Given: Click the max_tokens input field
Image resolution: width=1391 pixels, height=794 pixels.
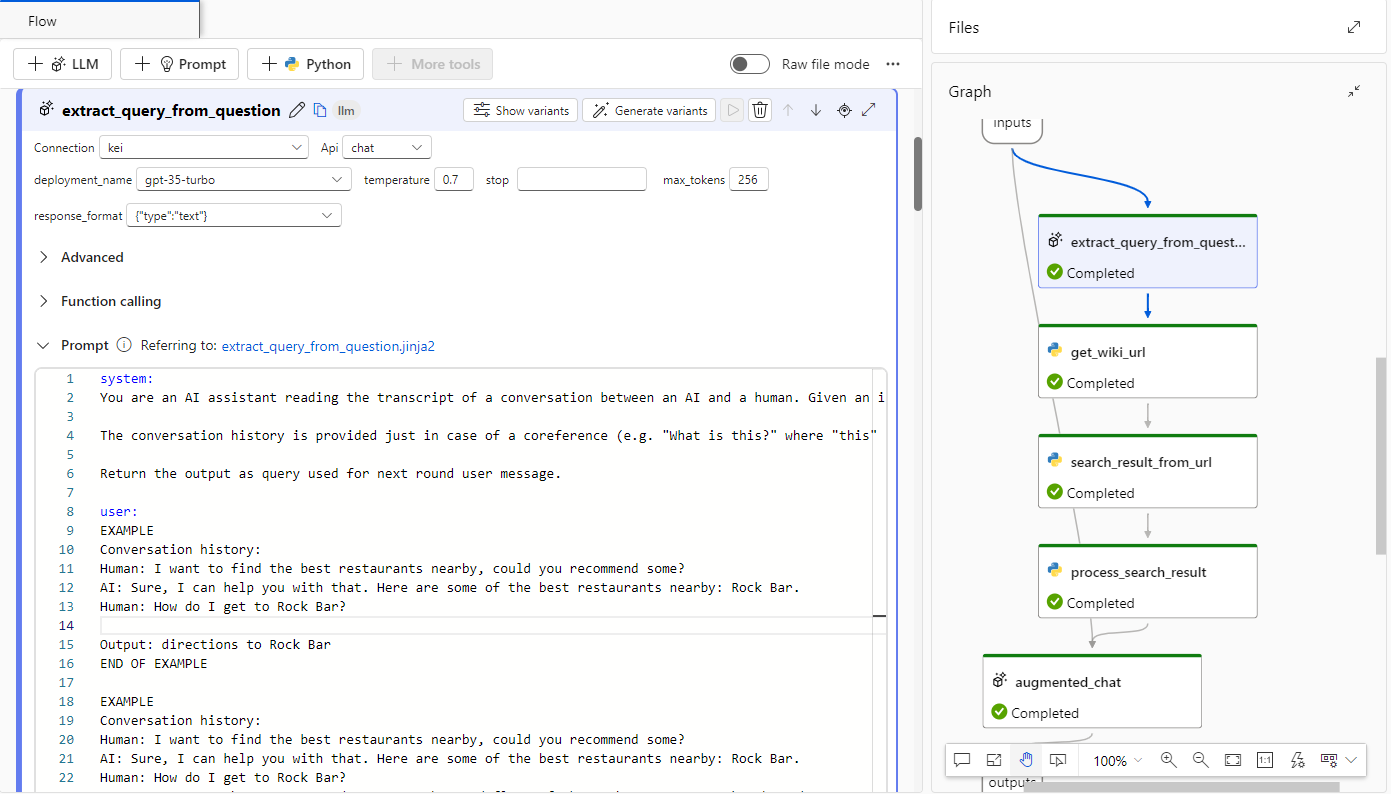Looking at the screenshot, I should 749,180.
